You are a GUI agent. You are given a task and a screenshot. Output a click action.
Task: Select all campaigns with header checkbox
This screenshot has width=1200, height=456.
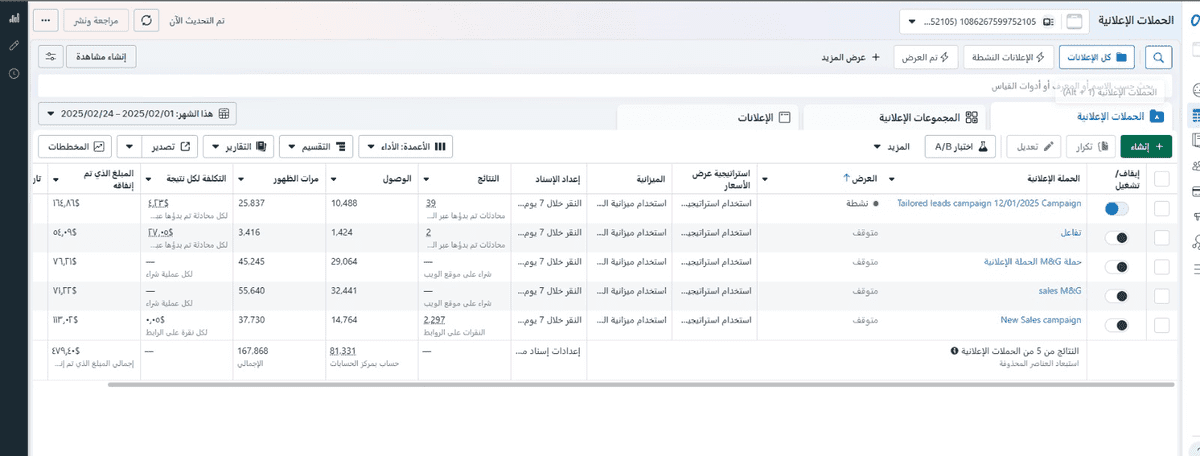(x=1161, y=179)
